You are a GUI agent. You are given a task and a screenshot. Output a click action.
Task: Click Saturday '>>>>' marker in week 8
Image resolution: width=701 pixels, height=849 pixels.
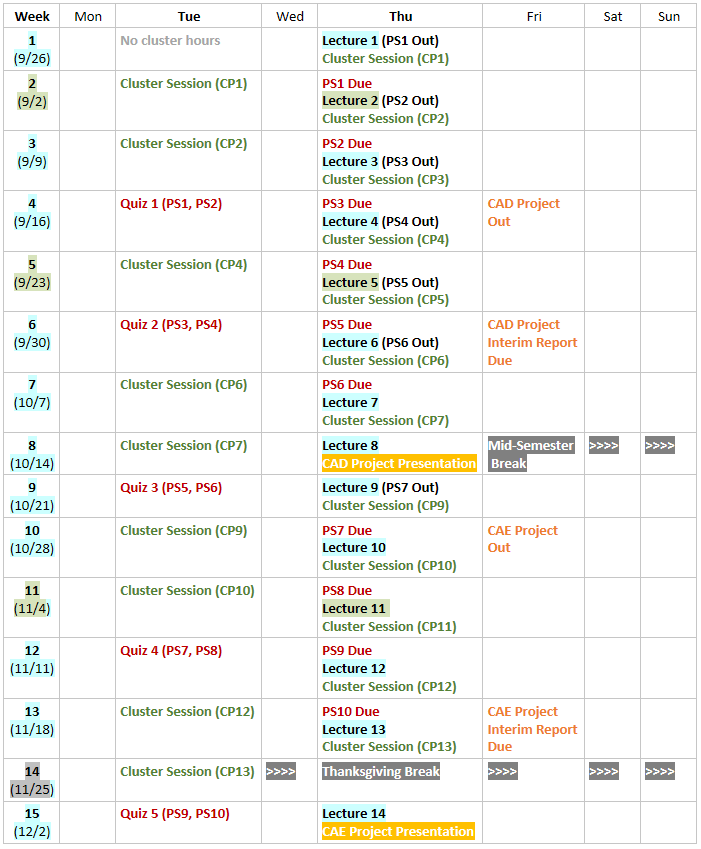604,445
